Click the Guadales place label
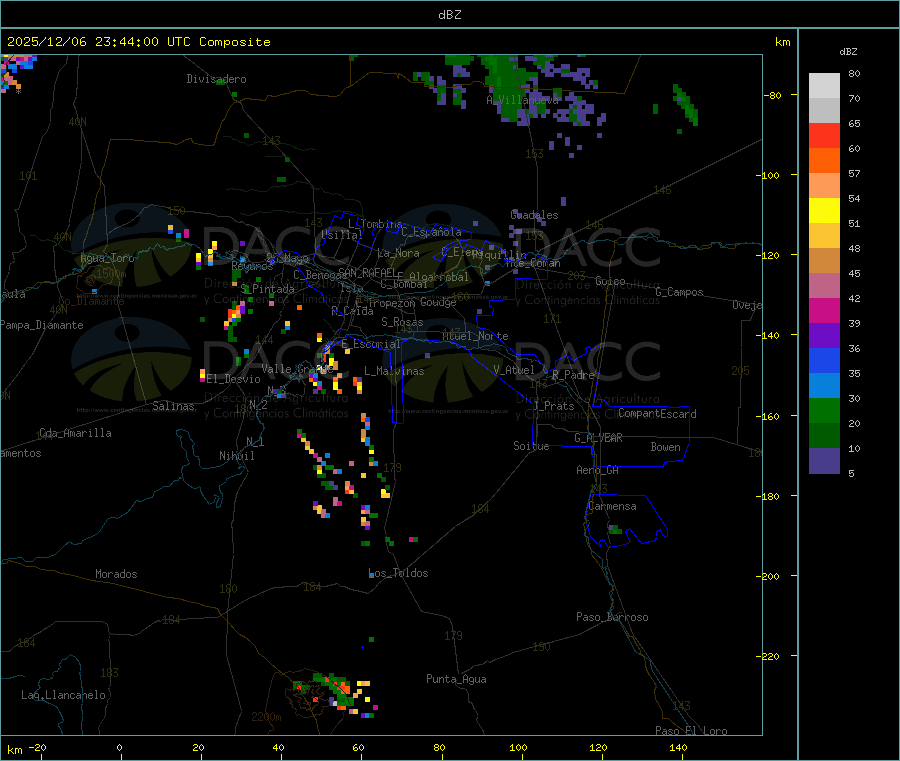This screenshot has width=900, height=761. pos(534,215)
